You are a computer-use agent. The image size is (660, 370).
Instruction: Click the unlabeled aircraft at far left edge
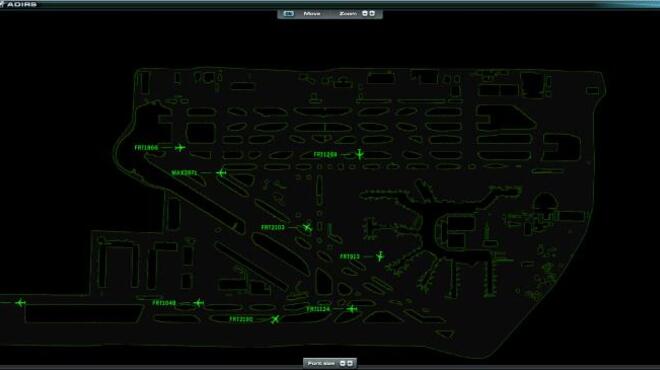(x=20, y=303)
